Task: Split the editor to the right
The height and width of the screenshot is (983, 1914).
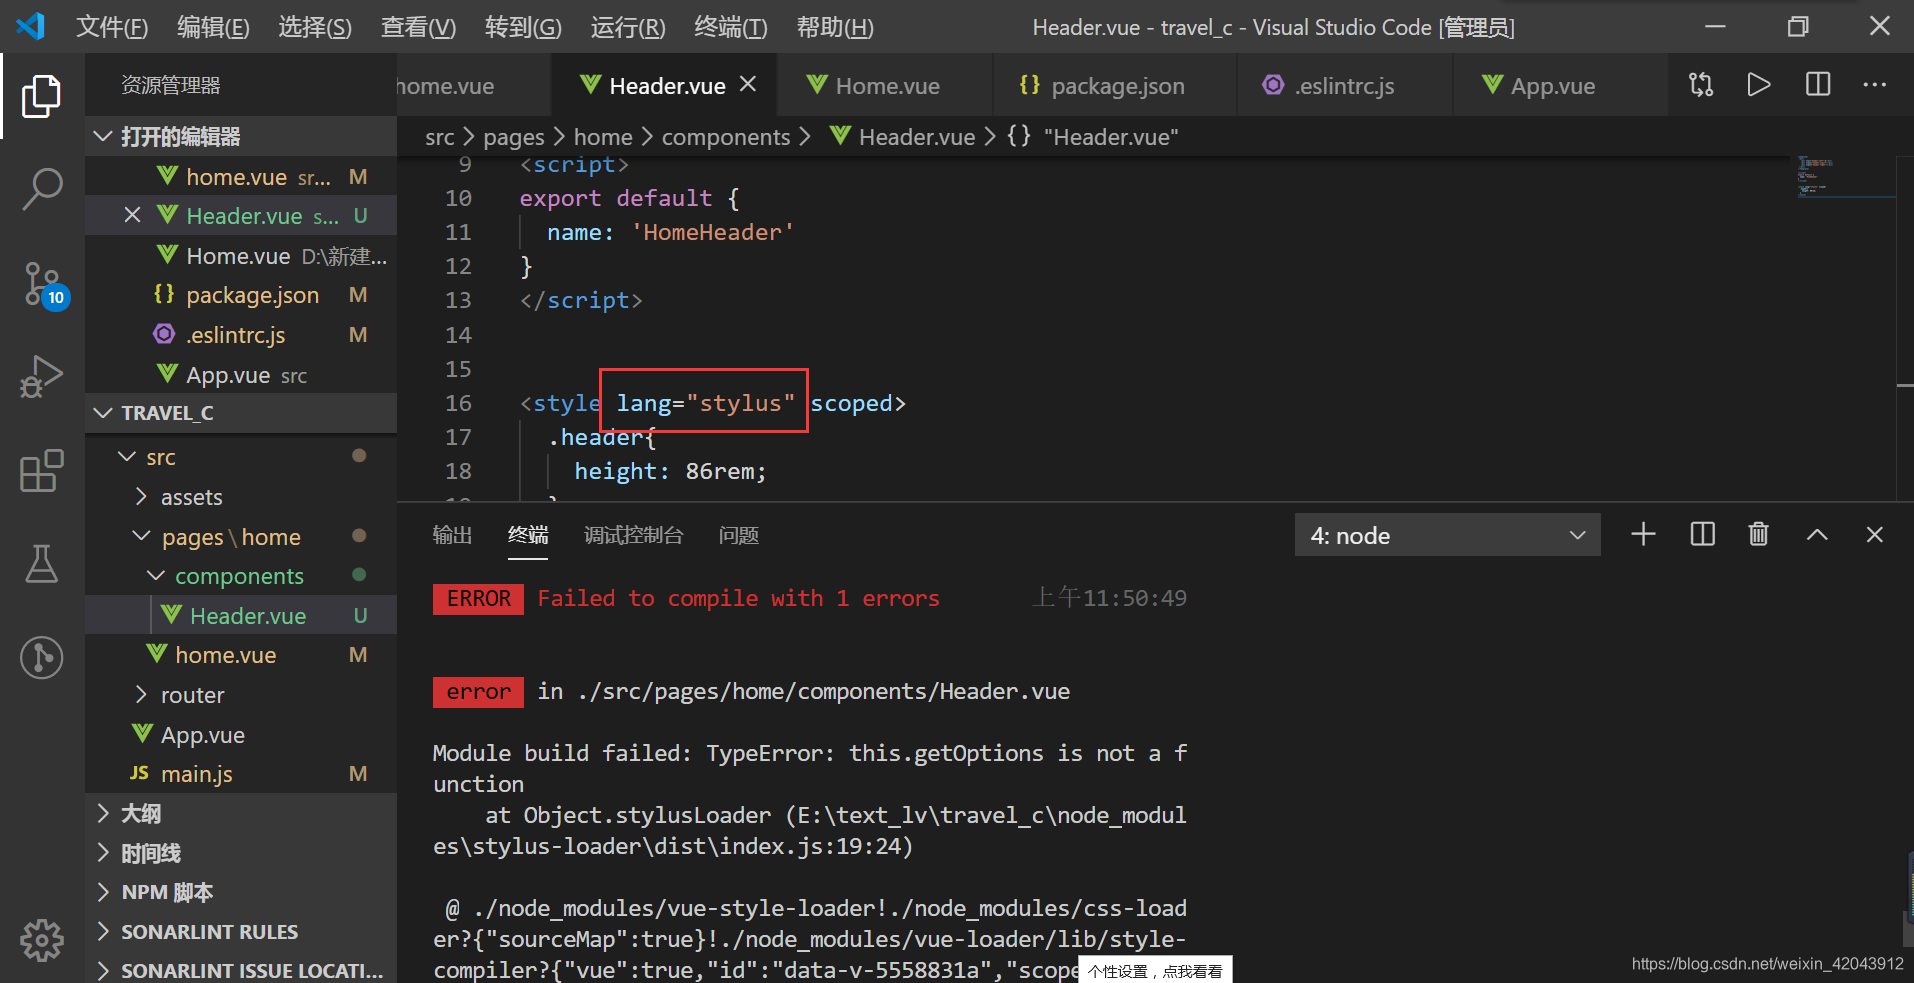Action: pyautogui.click(x=1818, y=85)
